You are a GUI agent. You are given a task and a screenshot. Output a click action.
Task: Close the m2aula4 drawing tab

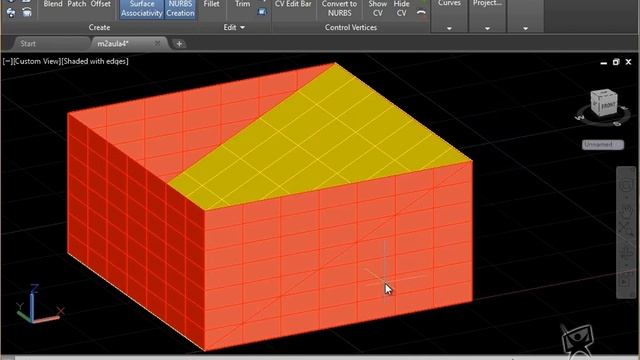pos(157,43)
